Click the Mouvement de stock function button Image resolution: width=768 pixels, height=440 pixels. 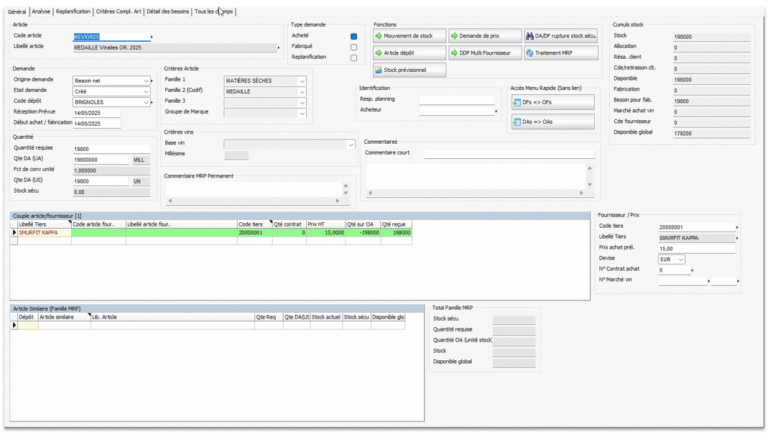coord(409,36)
